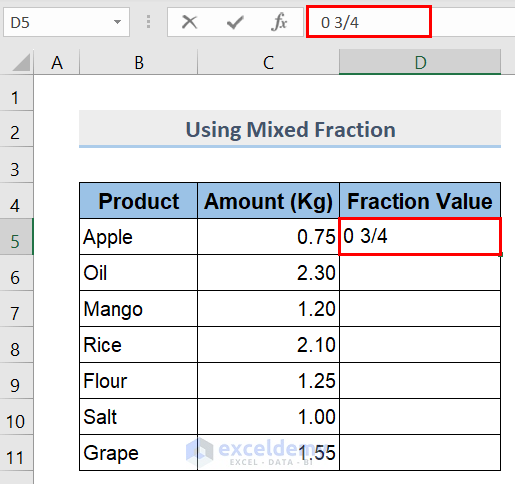The height and width of the screenshot is (484, 515).
Task: Select row 5 header
Action: (16, 237)
